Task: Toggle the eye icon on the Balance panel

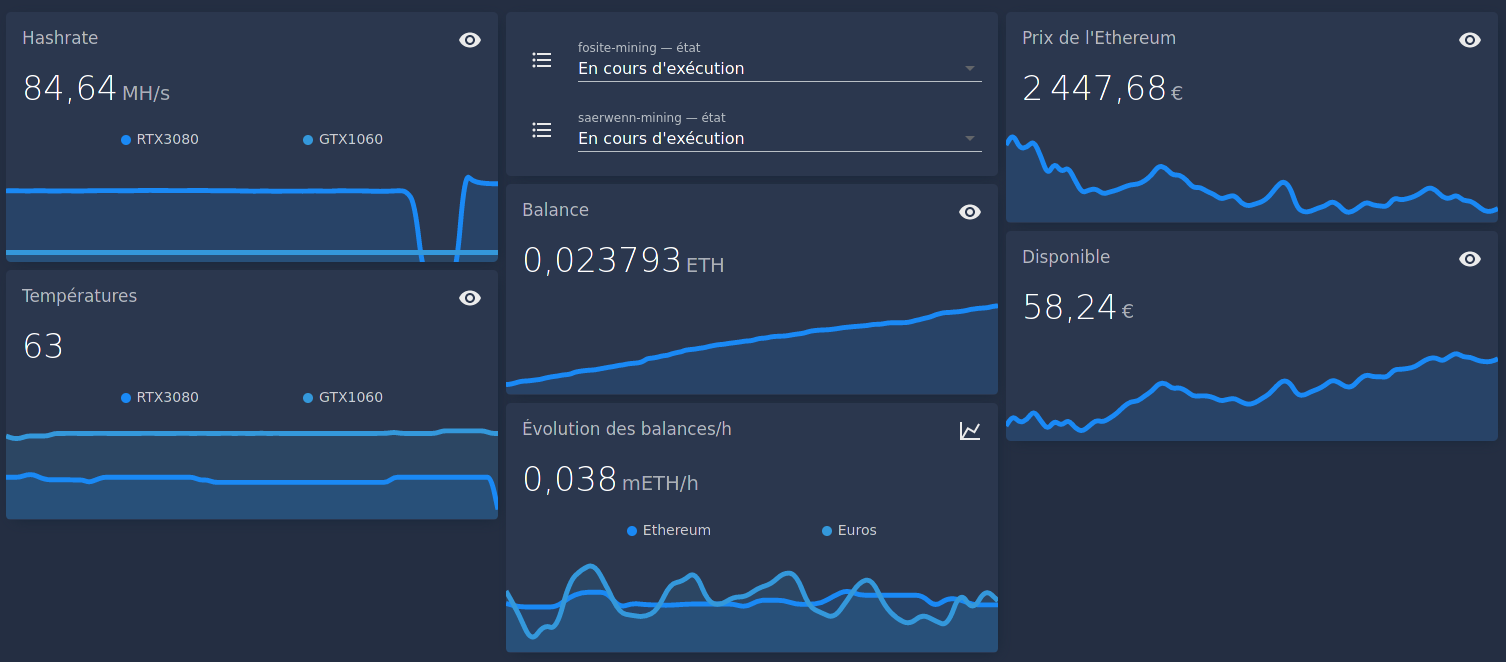Action: [x=970, y=212]
